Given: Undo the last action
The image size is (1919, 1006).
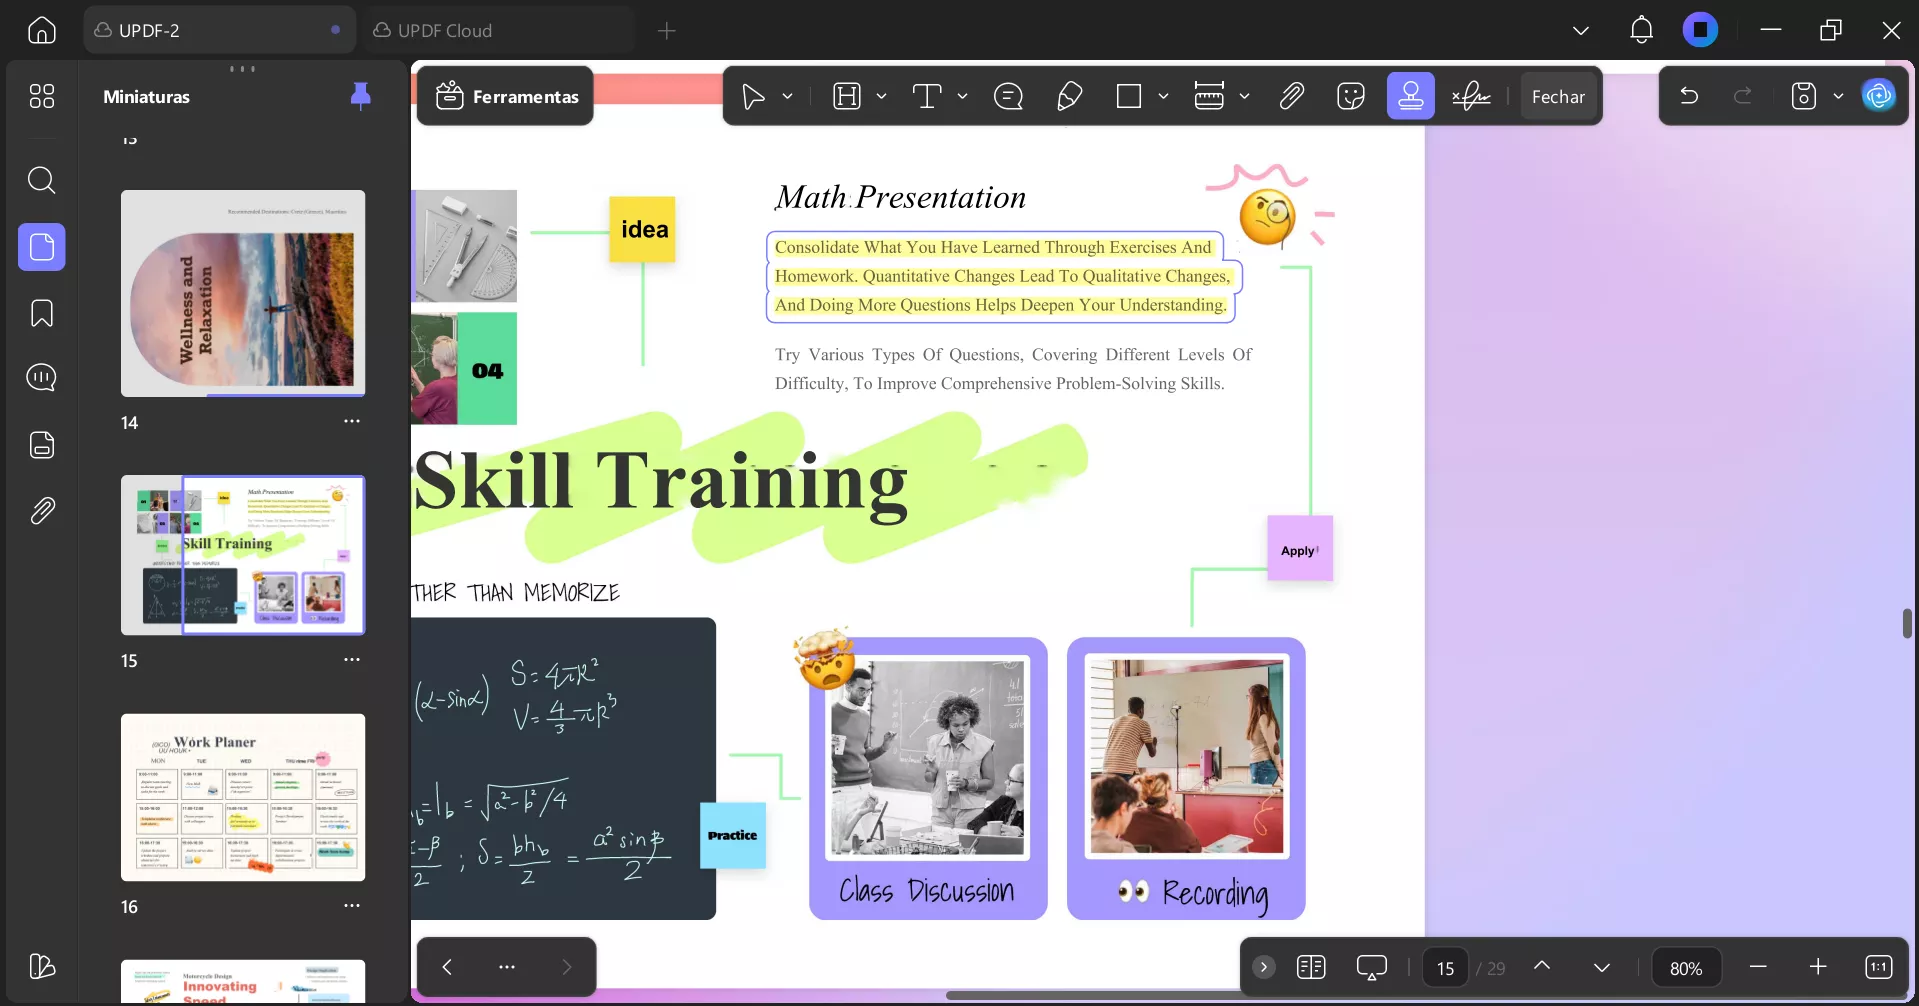Looking at the screenshot, I should click(1689, 96).
